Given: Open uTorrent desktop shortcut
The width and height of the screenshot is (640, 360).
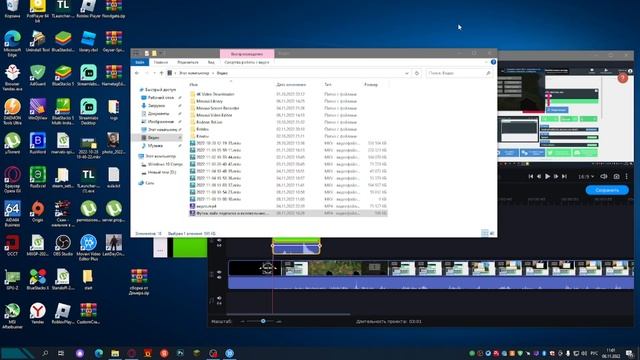Looking at the screenshot, I should [x=12, y=144].
